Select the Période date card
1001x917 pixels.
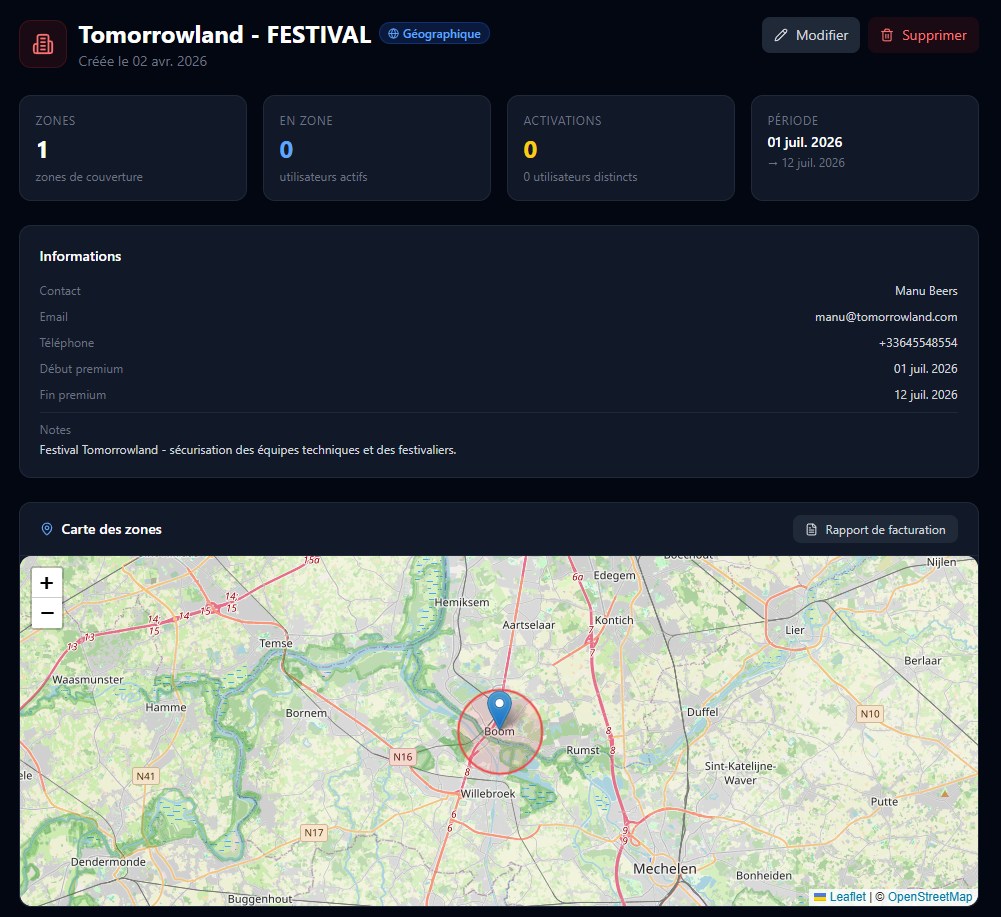point(865,148)
